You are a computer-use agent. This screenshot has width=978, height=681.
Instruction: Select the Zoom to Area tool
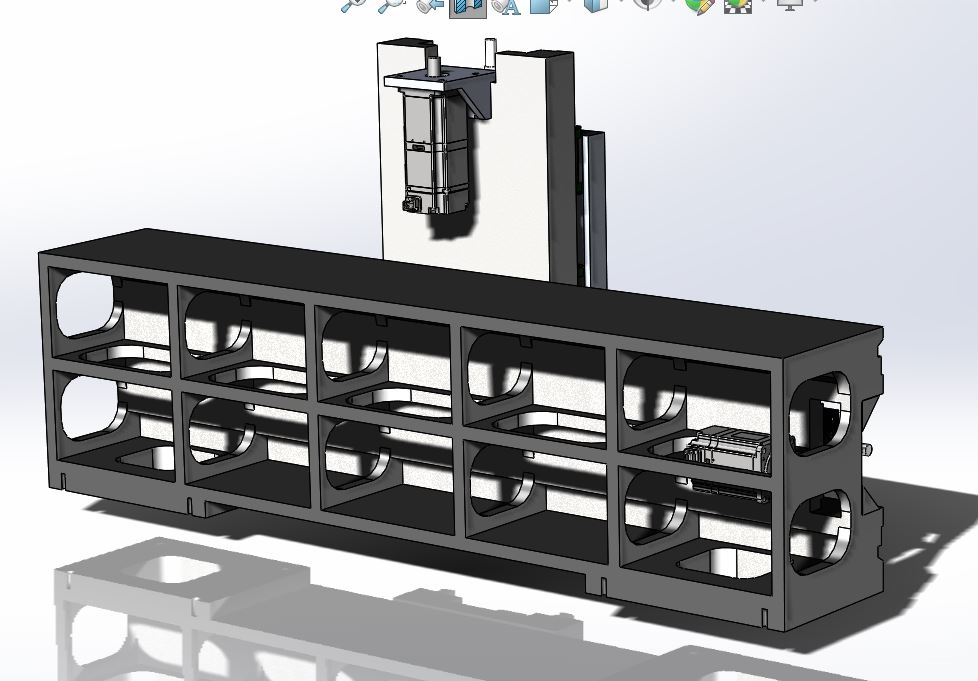(x=391, y=6)
